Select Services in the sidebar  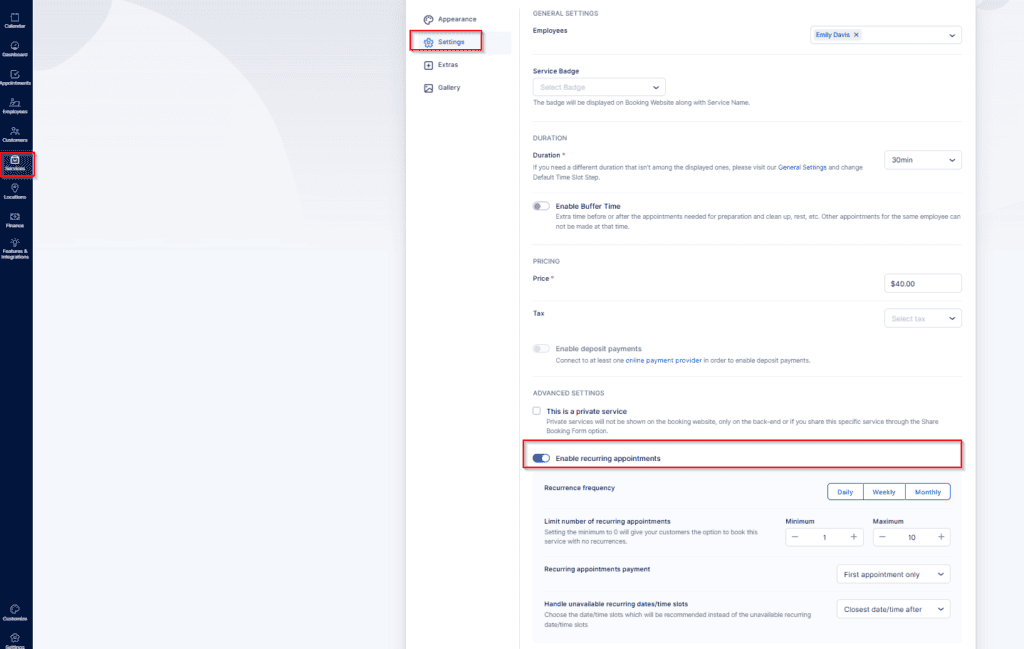(15, 163)
